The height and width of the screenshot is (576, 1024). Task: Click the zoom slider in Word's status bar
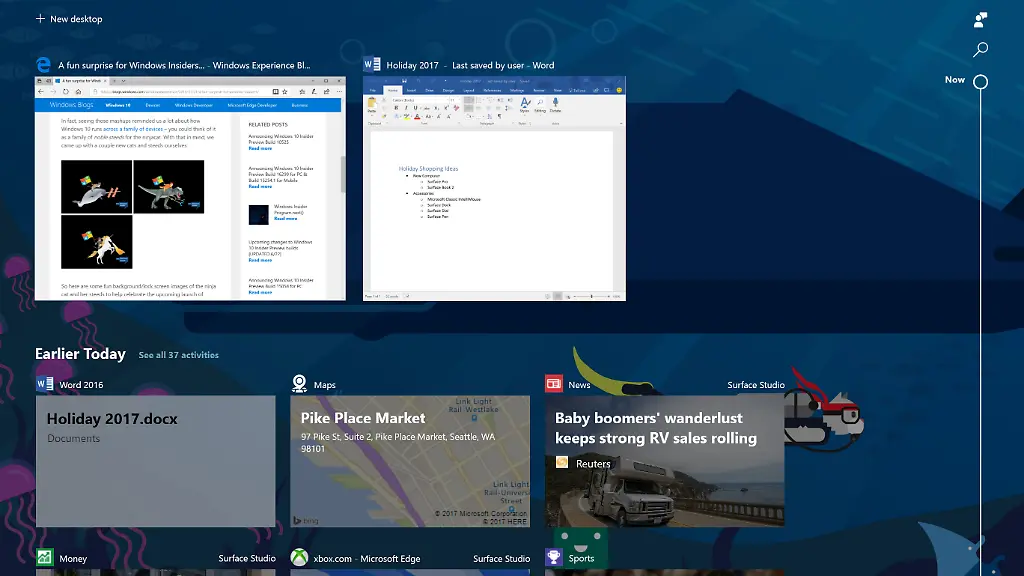click(592, 296)
